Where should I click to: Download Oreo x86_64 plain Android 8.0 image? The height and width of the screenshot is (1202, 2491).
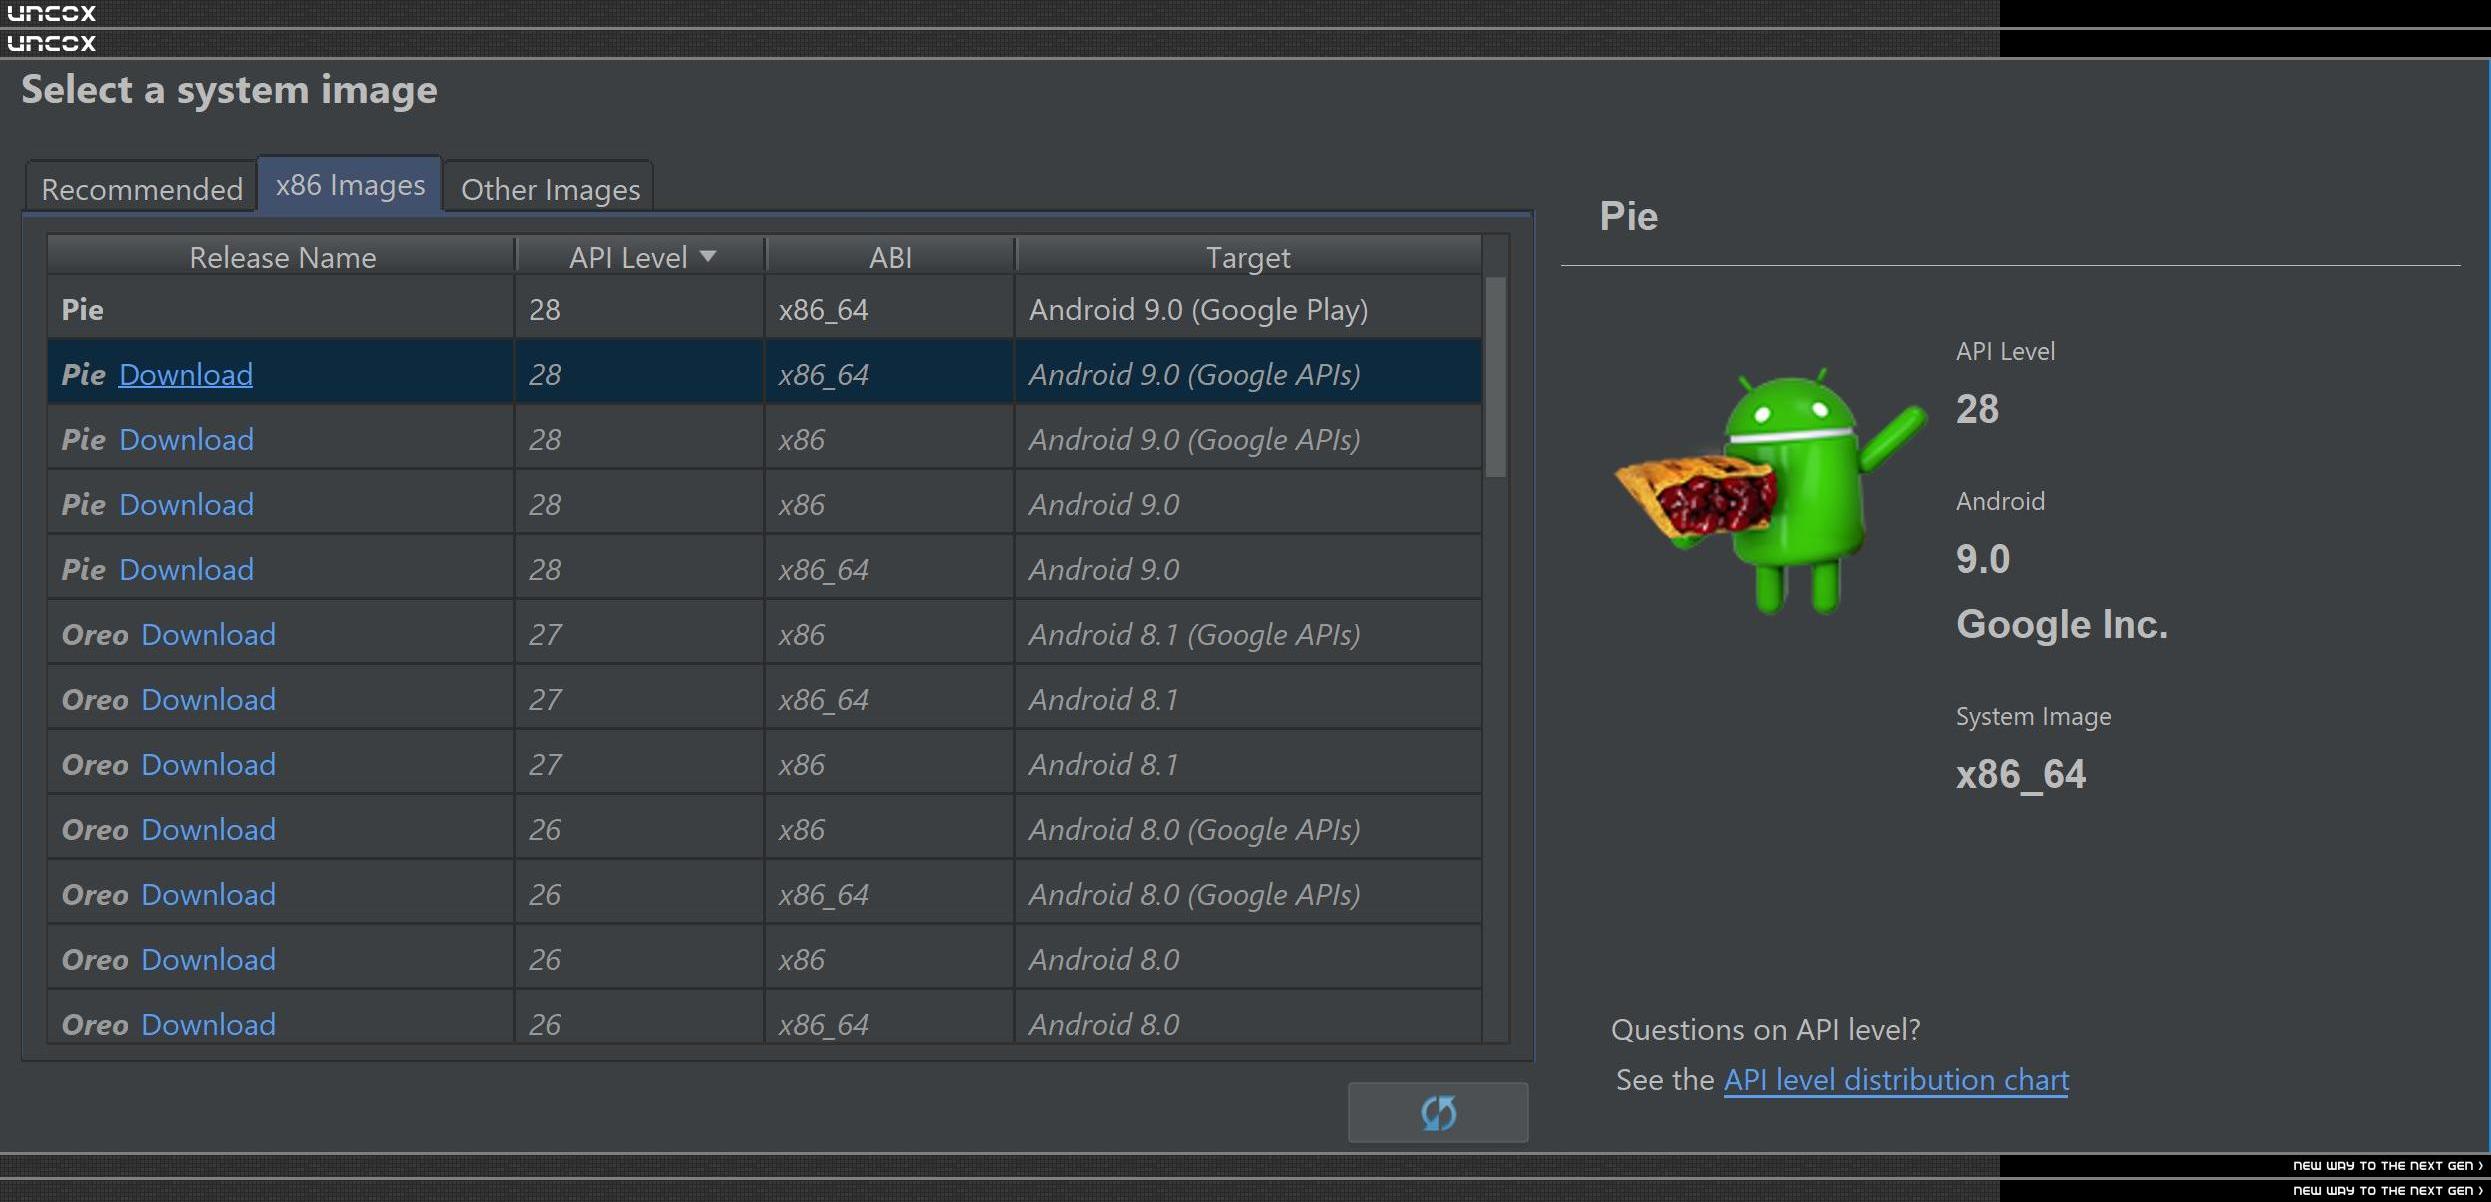pos(208,1024)
